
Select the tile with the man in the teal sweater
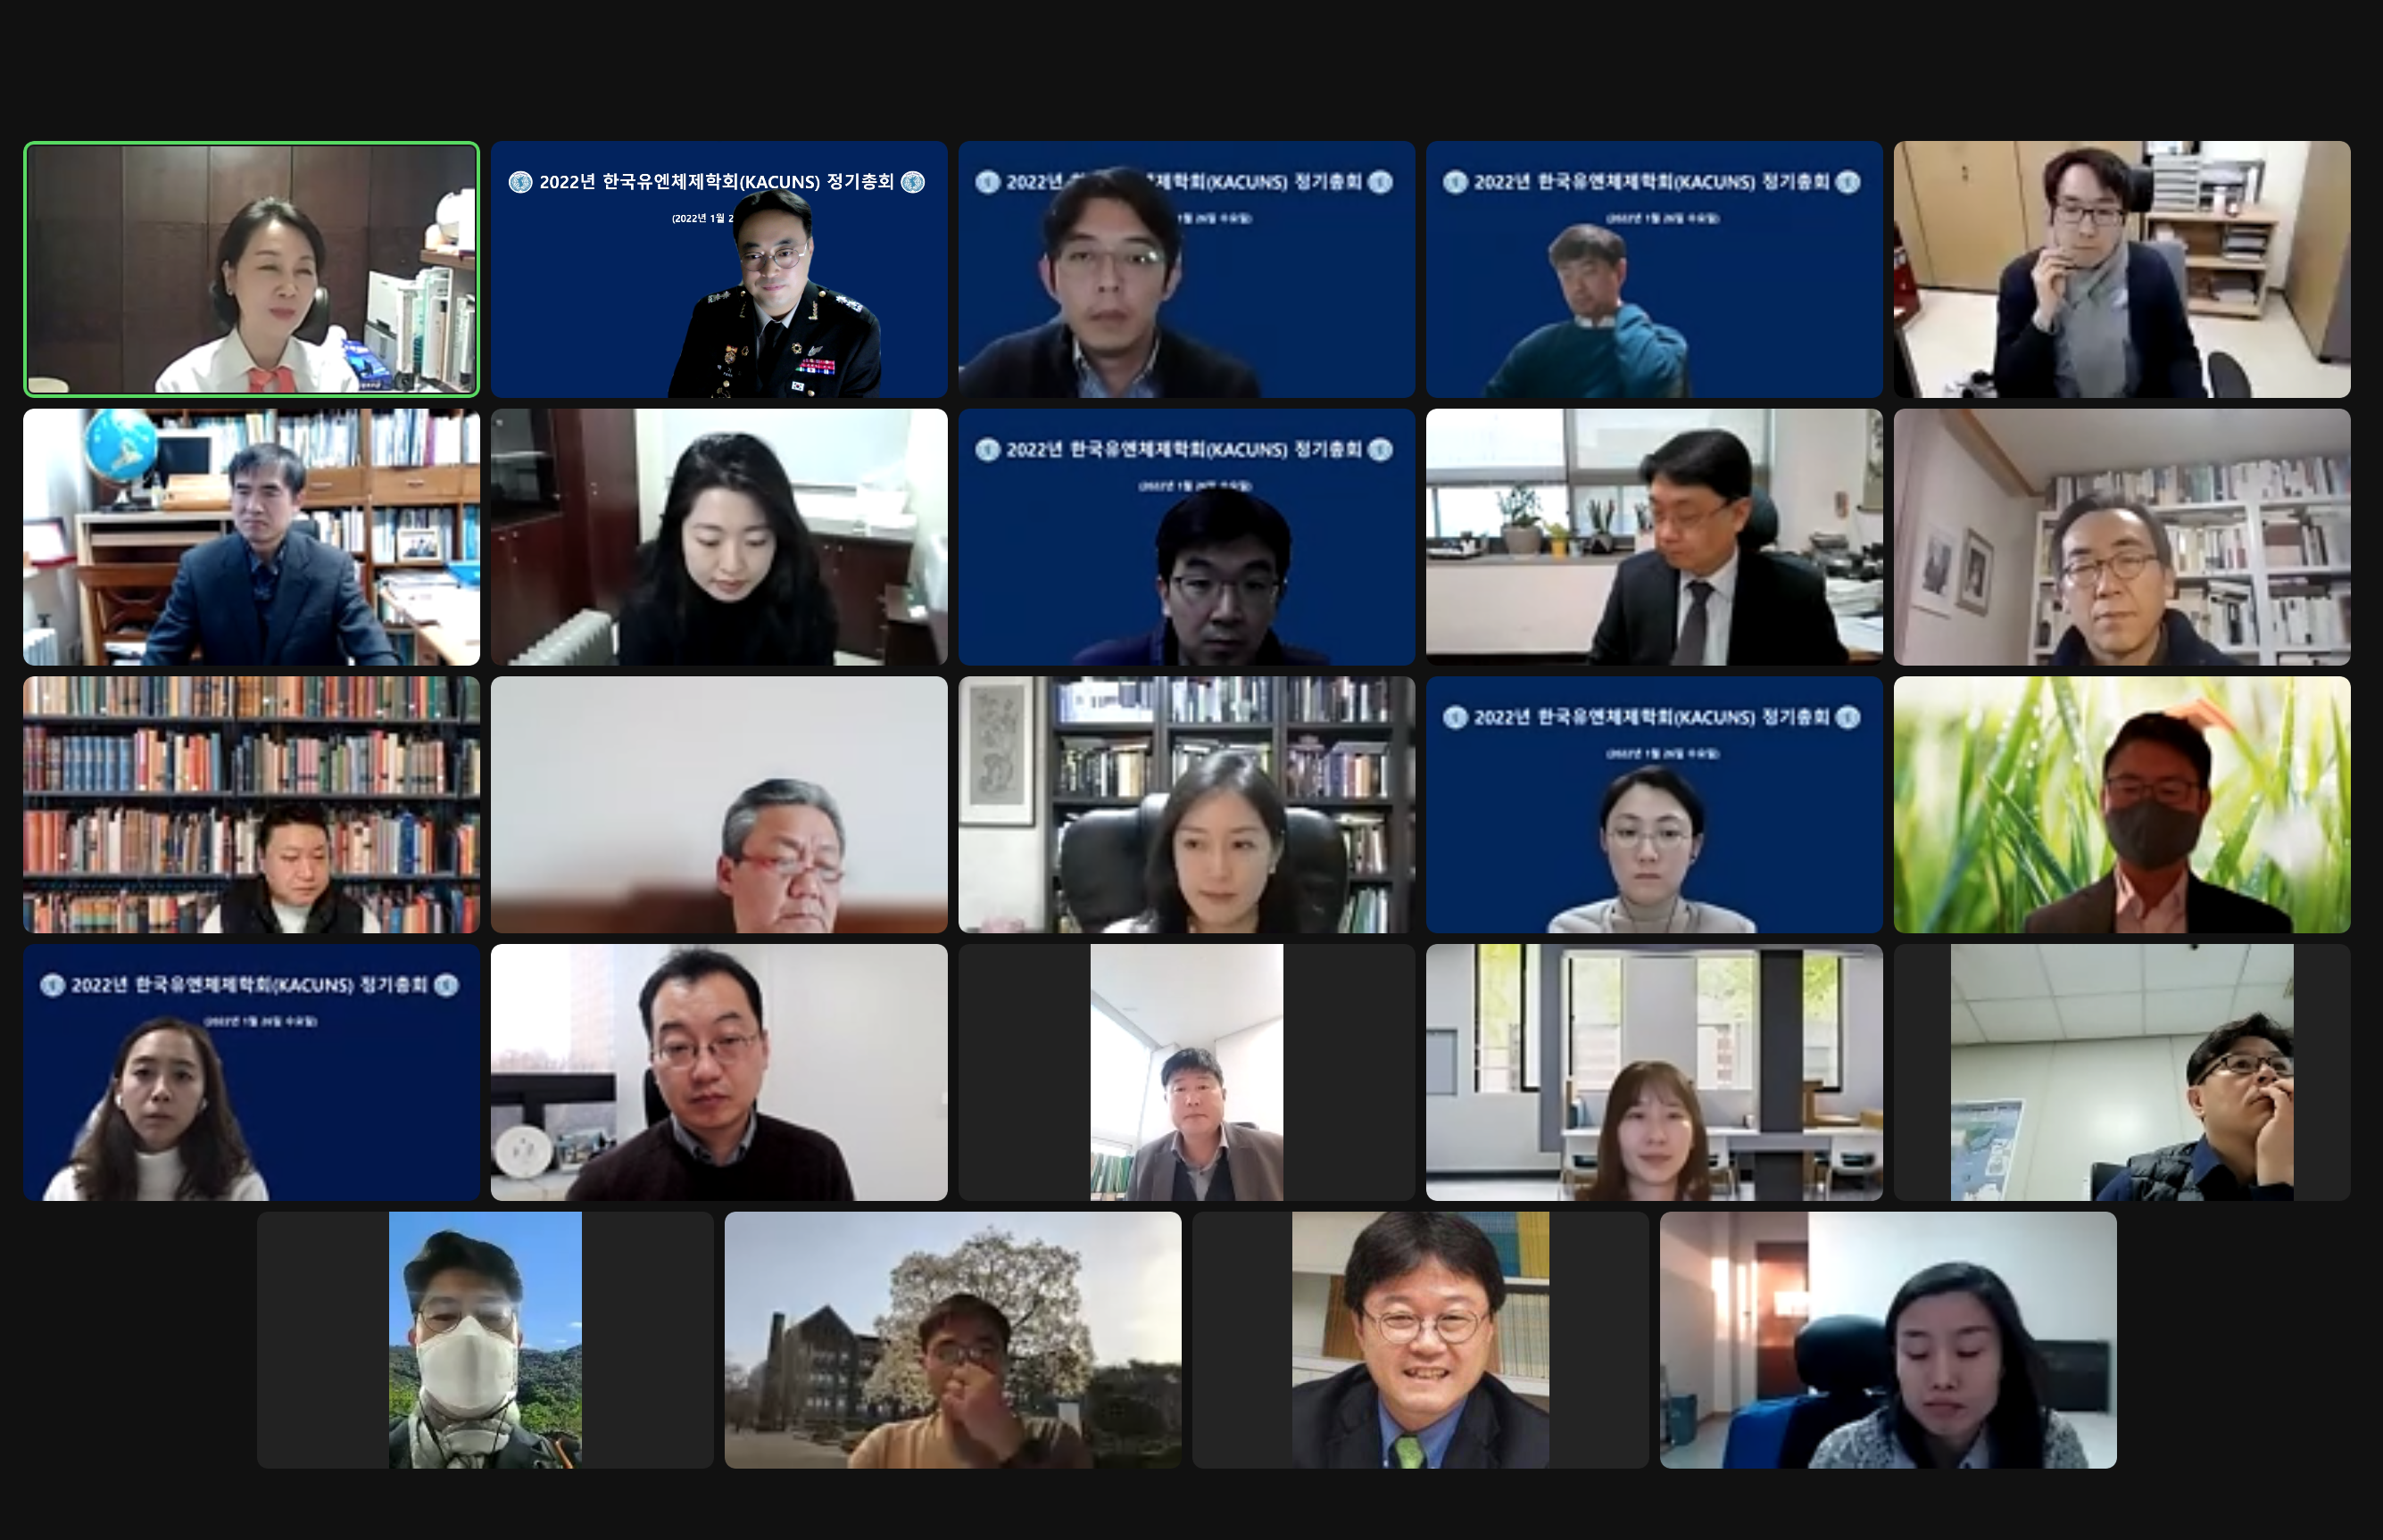(1654, 269)
